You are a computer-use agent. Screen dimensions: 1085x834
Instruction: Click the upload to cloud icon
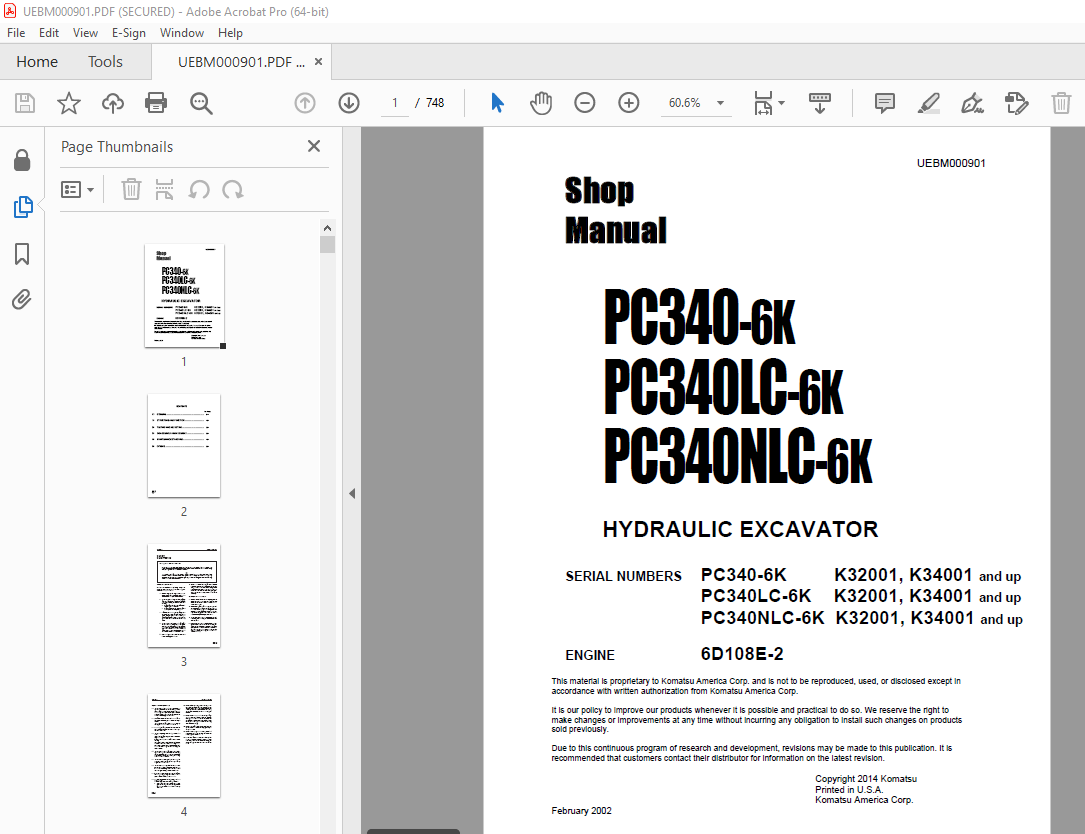(x=113, y=103)
